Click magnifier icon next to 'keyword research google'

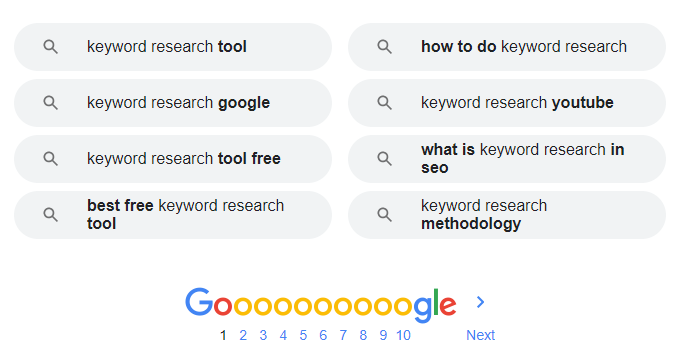point(51,103)
